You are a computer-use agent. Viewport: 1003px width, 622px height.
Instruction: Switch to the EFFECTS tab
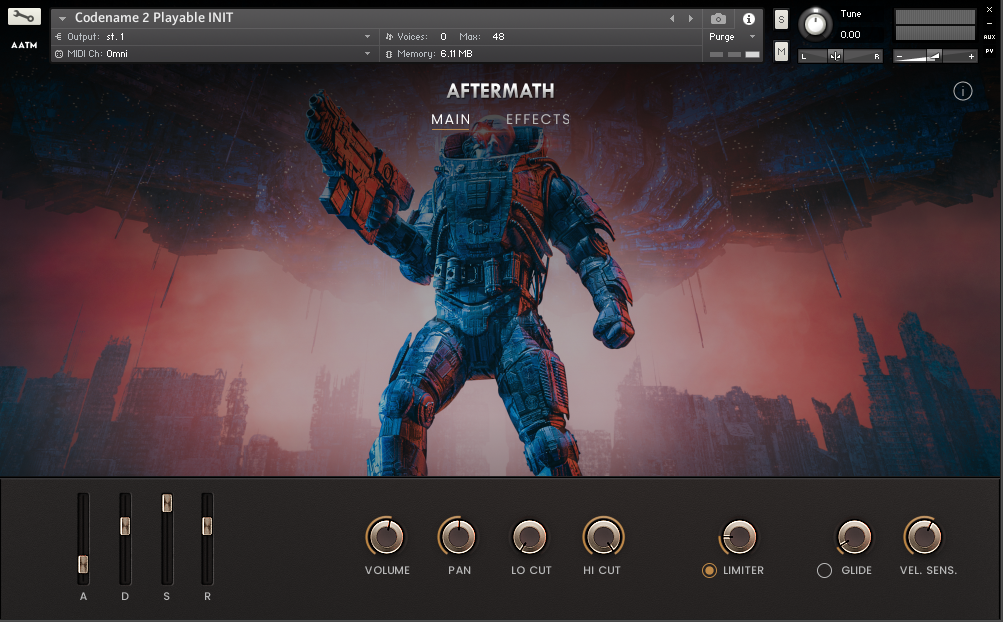click(538, 120)
